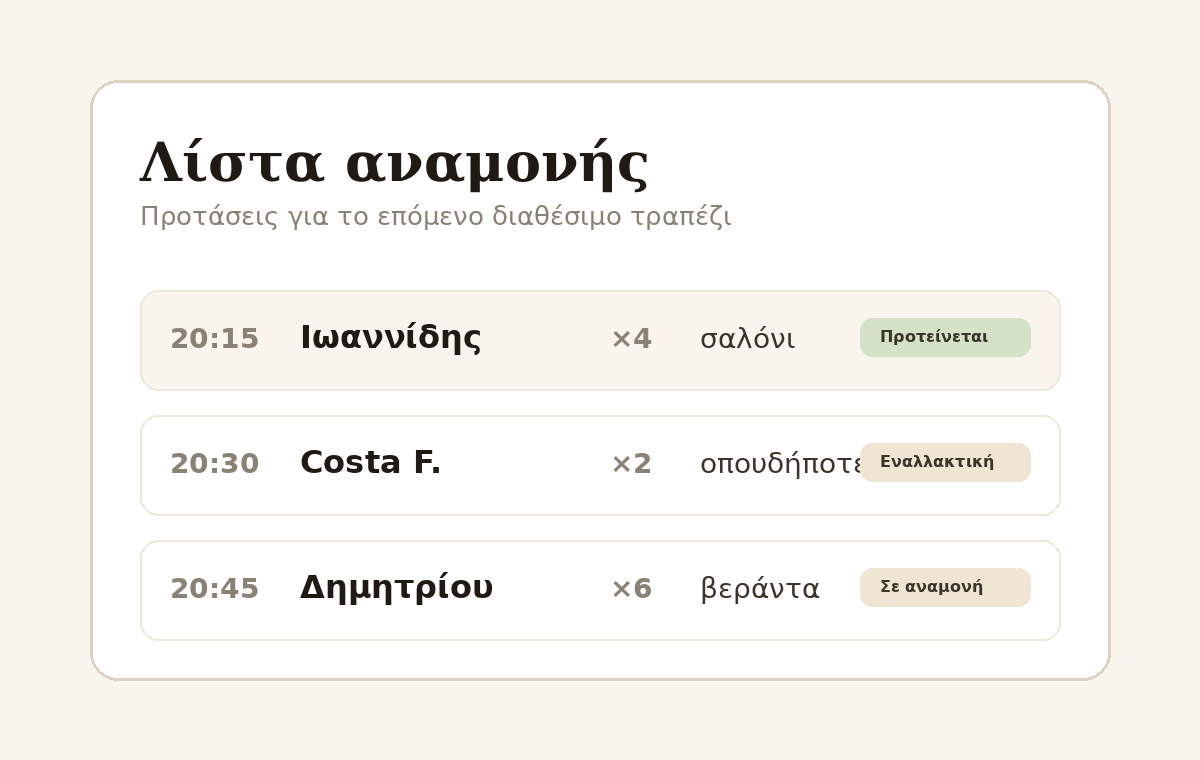The image size is (1200, 760).
Task: Click the 'Λίστα αναμονής' heading
Action: [x=395, y=164]
